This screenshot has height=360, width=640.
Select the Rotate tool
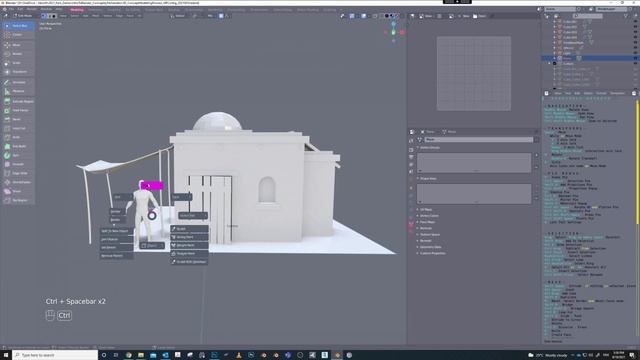[19, 54]
